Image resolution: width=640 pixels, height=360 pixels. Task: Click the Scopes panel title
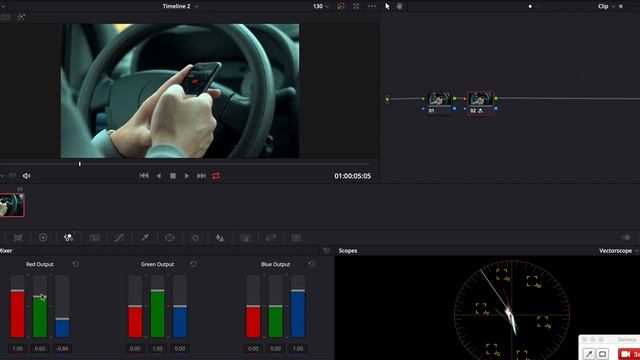point(348,251)
